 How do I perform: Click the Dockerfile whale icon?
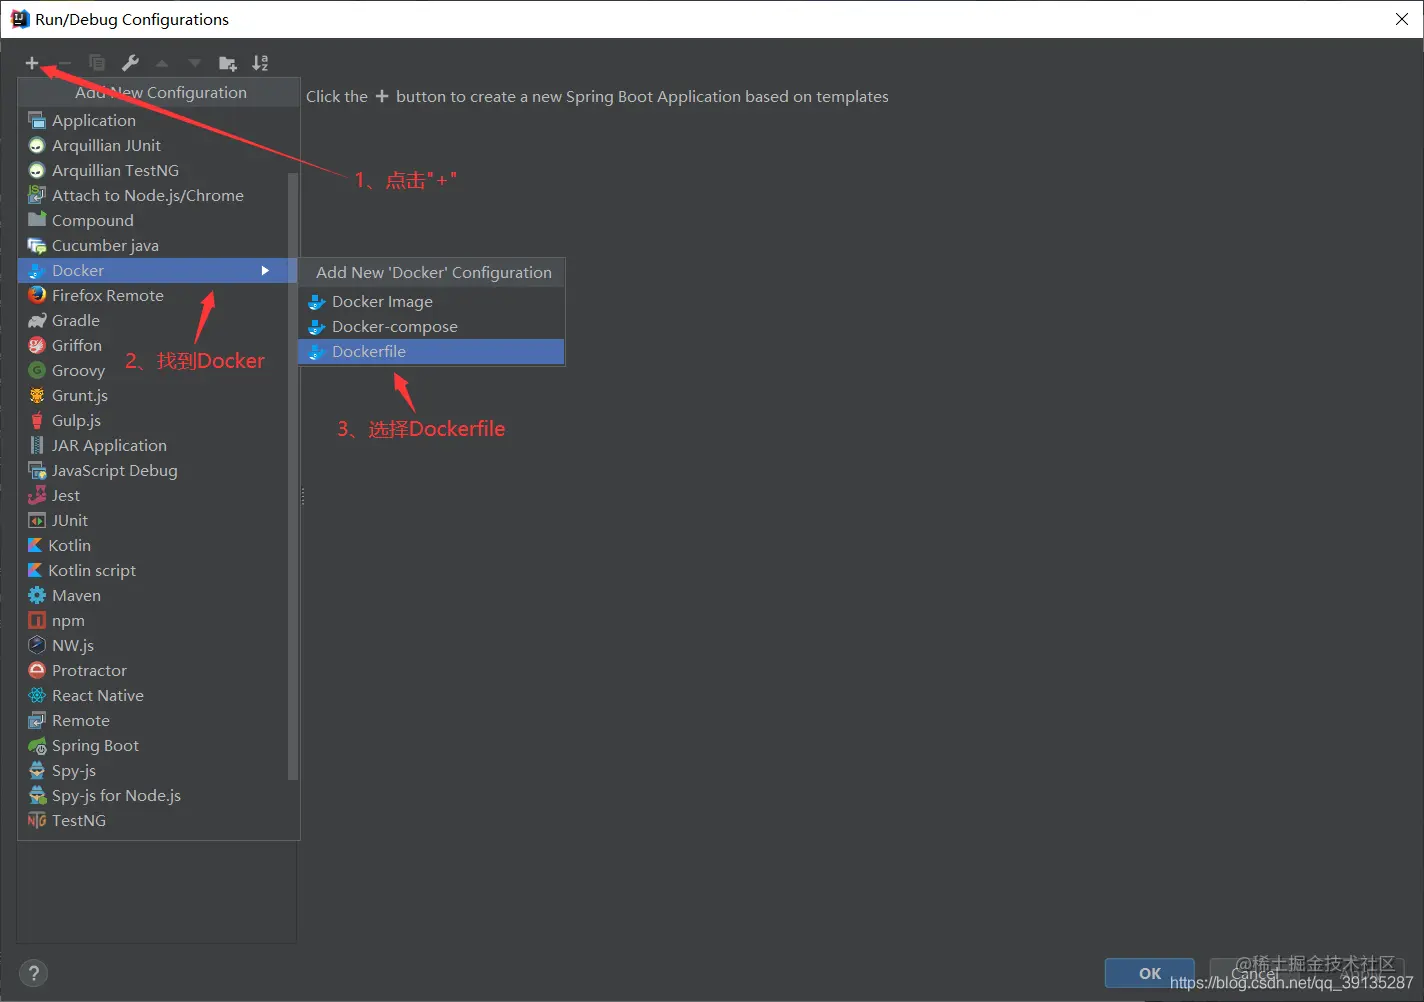(x=317, y=352)
